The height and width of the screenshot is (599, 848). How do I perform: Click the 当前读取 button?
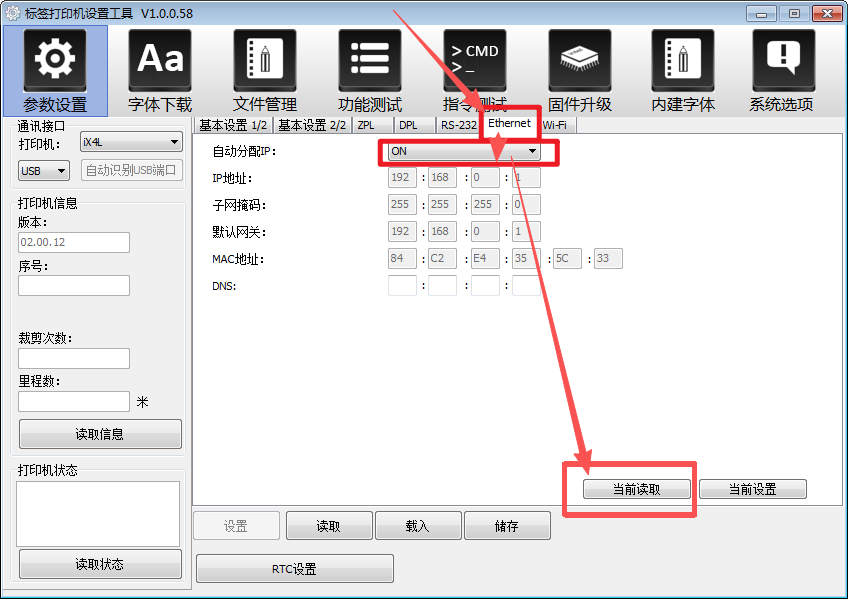click(x=637, y=489)
